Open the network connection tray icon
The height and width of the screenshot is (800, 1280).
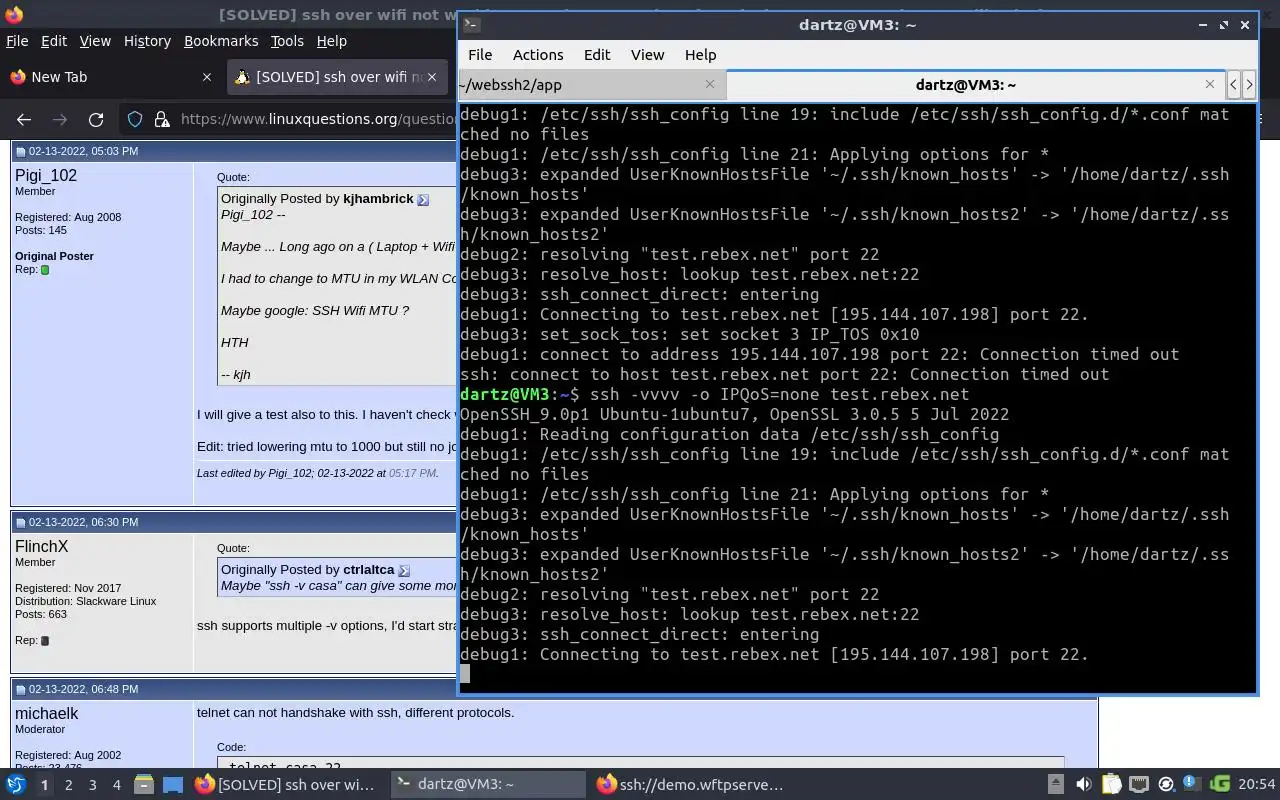pos(1139,785)
